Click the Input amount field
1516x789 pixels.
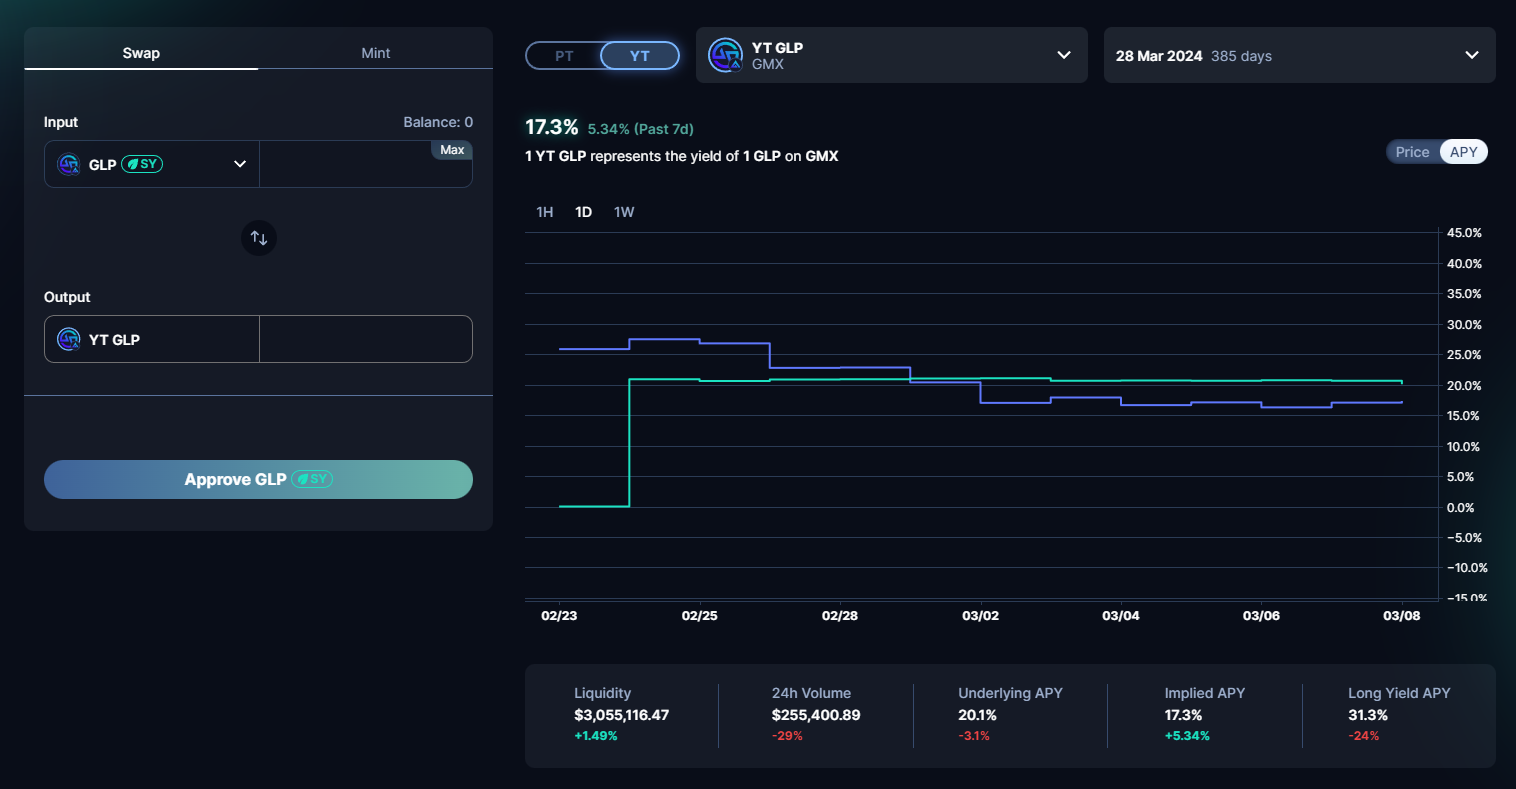pyautogui.click(x=366, y=164)
